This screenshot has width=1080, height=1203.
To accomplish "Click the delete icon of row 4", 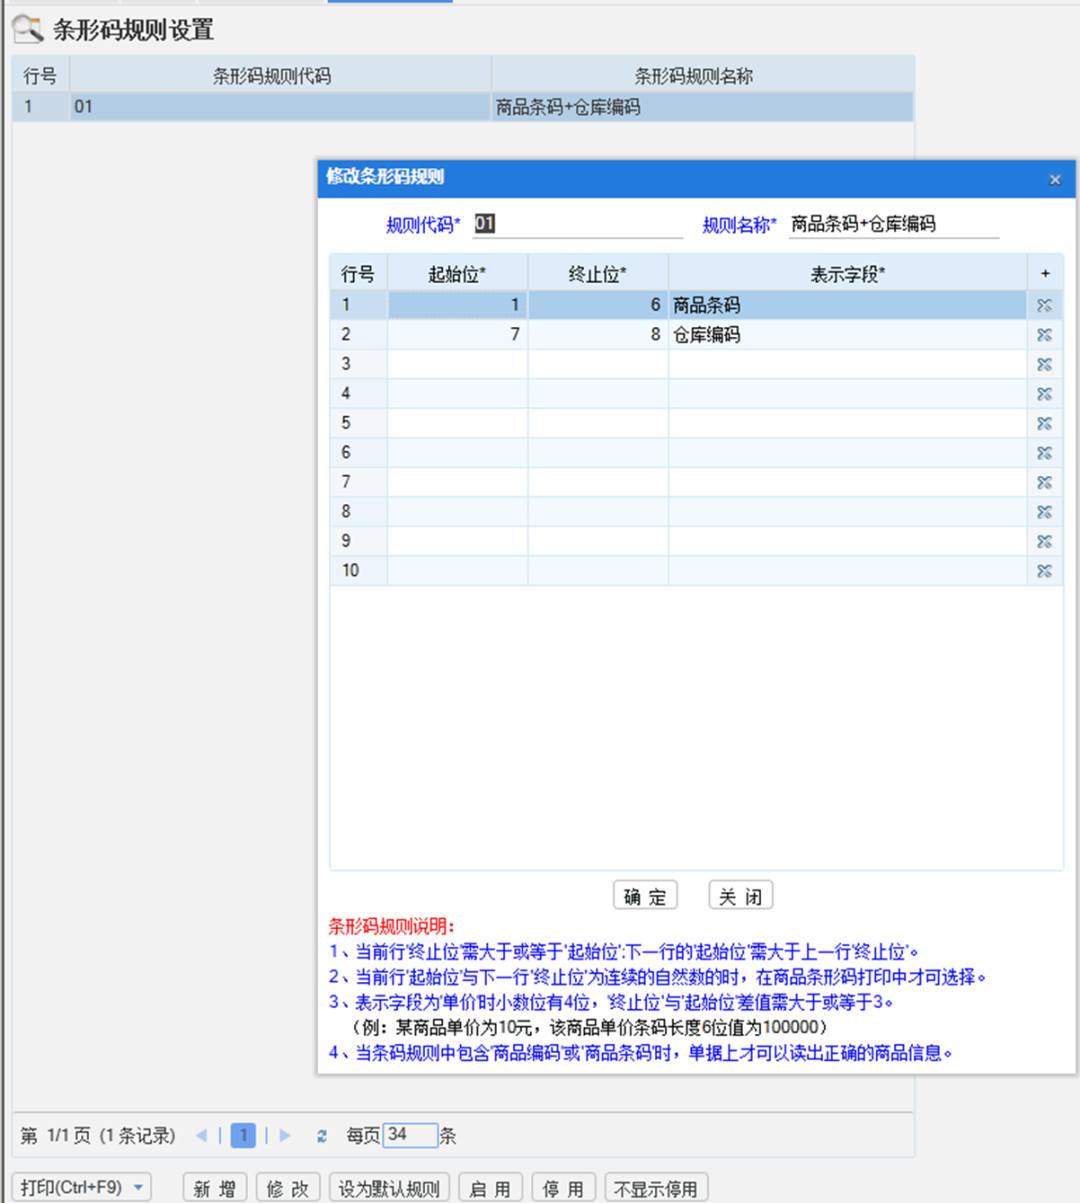I will pos(1044,394).
